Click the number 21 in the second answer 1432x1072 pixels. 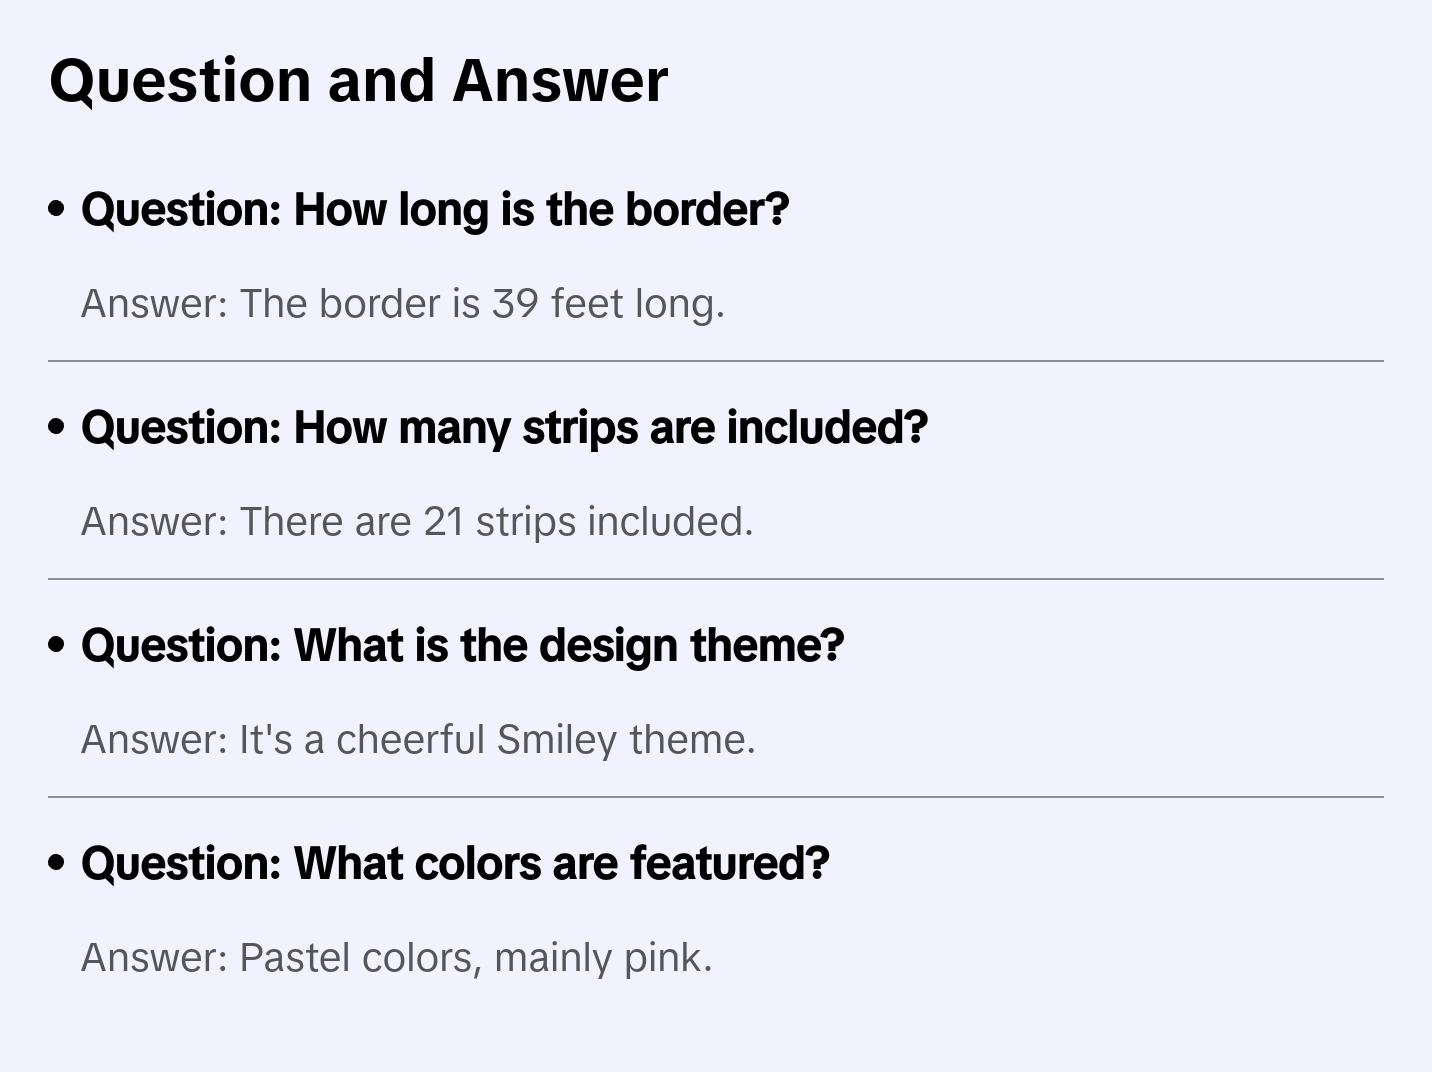444,522
